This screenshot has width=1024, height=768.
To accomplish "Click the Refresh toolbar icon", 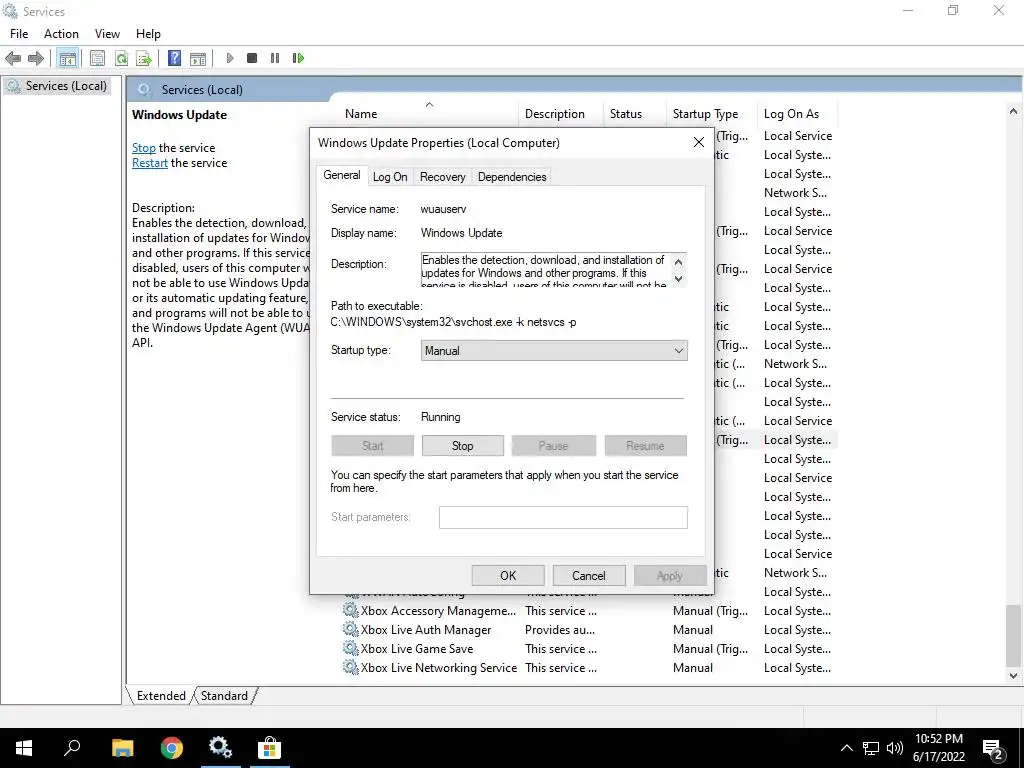I will [x=121, y=58].
